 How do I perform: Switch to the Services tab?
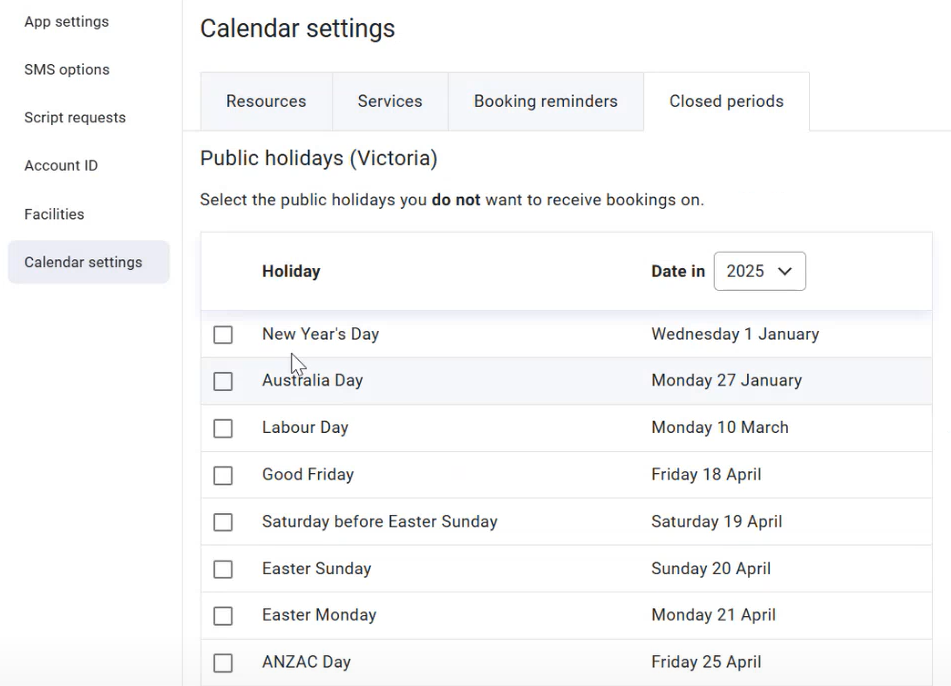[x=390, y=101]
